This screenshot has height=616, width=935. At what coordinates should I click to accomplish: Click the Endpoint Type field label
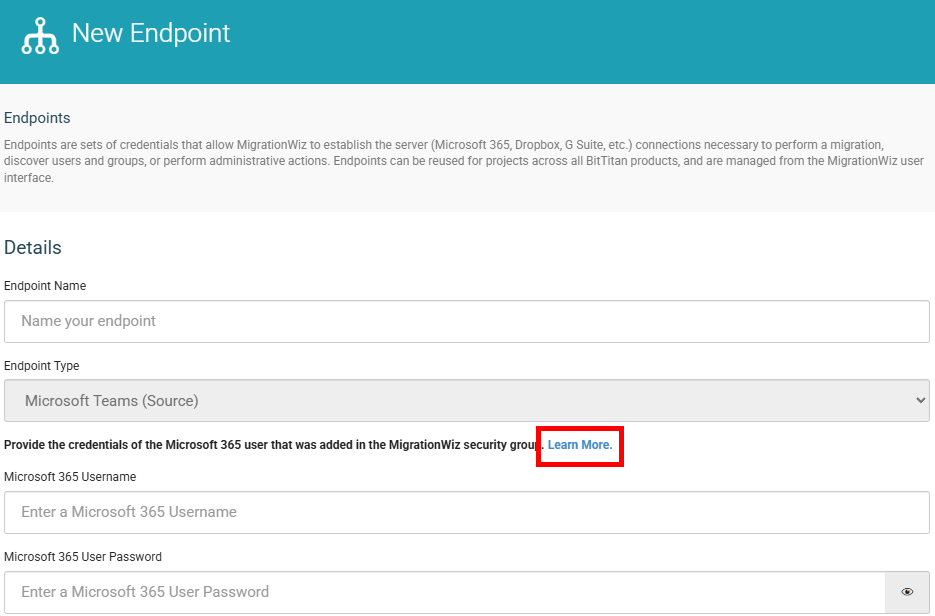[41, 366]
